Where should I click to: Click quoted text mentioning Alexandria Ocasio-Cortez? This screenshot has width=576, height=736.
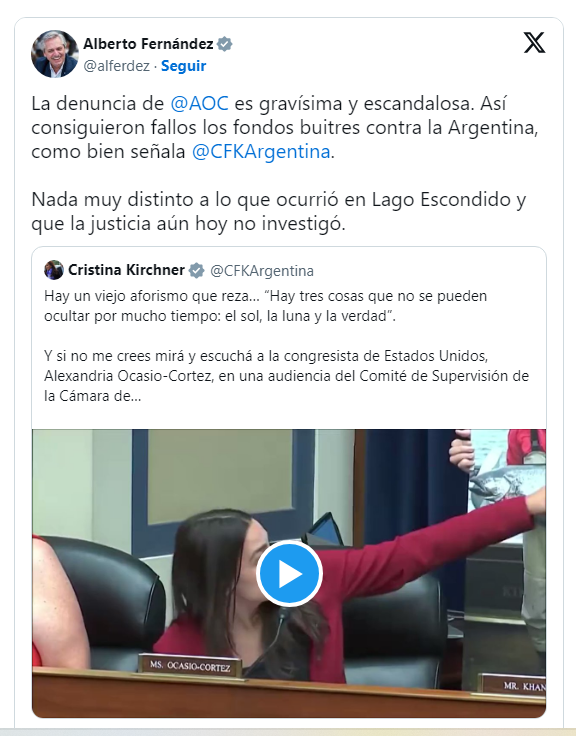[x=286, y=376]
